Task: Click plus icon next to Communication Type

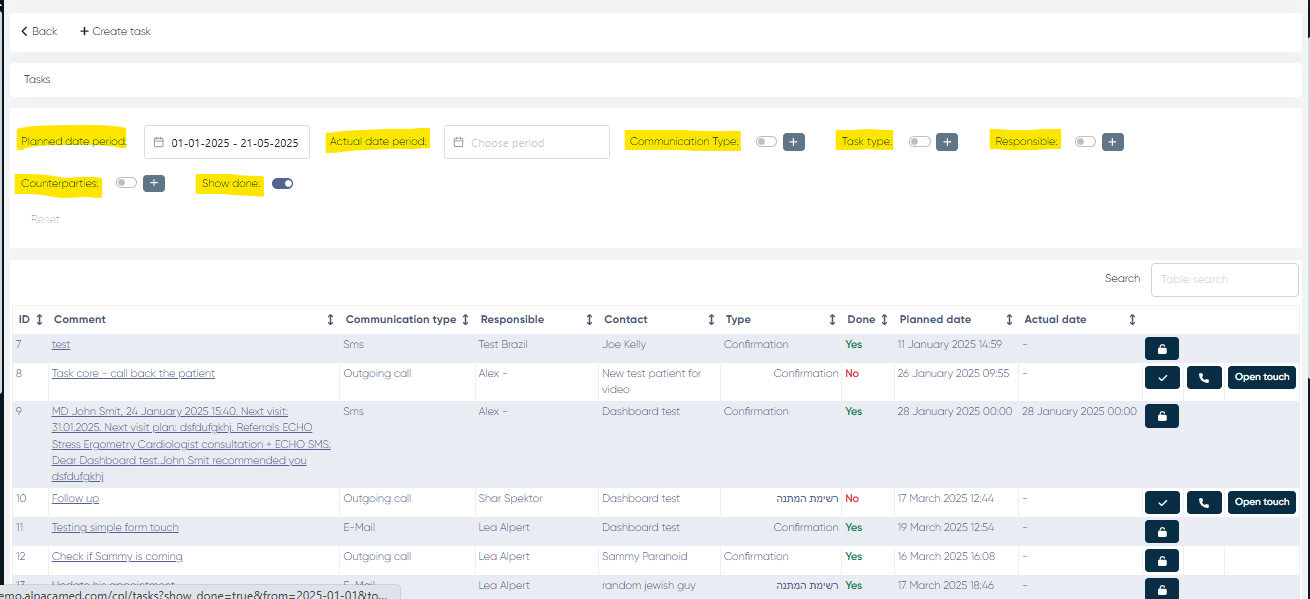Action: [794, 142]
